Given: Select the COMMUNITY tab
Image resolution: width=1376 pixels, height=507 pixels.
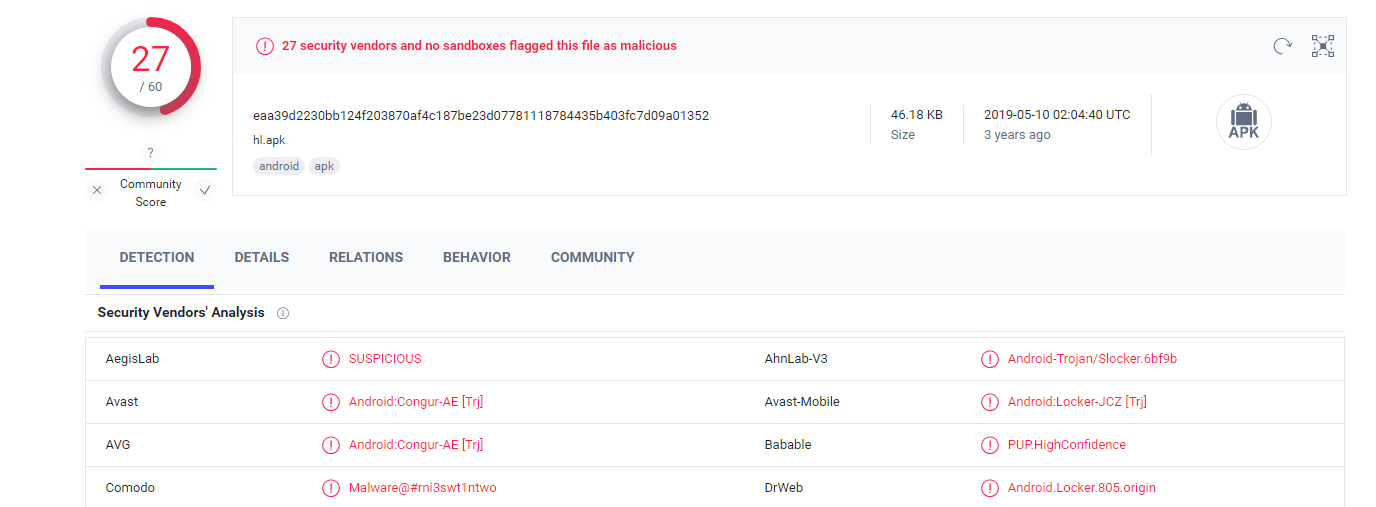Looking at the screenshot, I should (x=592, y=257).
